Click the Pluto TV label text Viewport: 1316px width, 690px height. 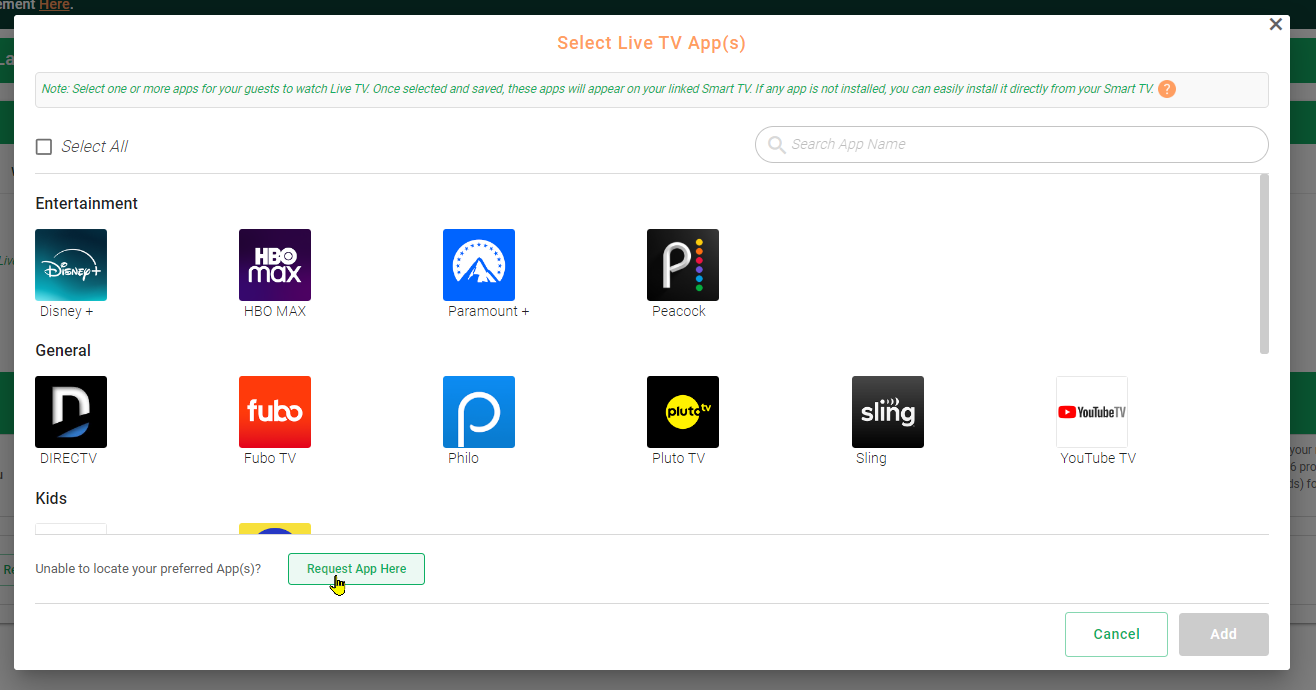679,458
